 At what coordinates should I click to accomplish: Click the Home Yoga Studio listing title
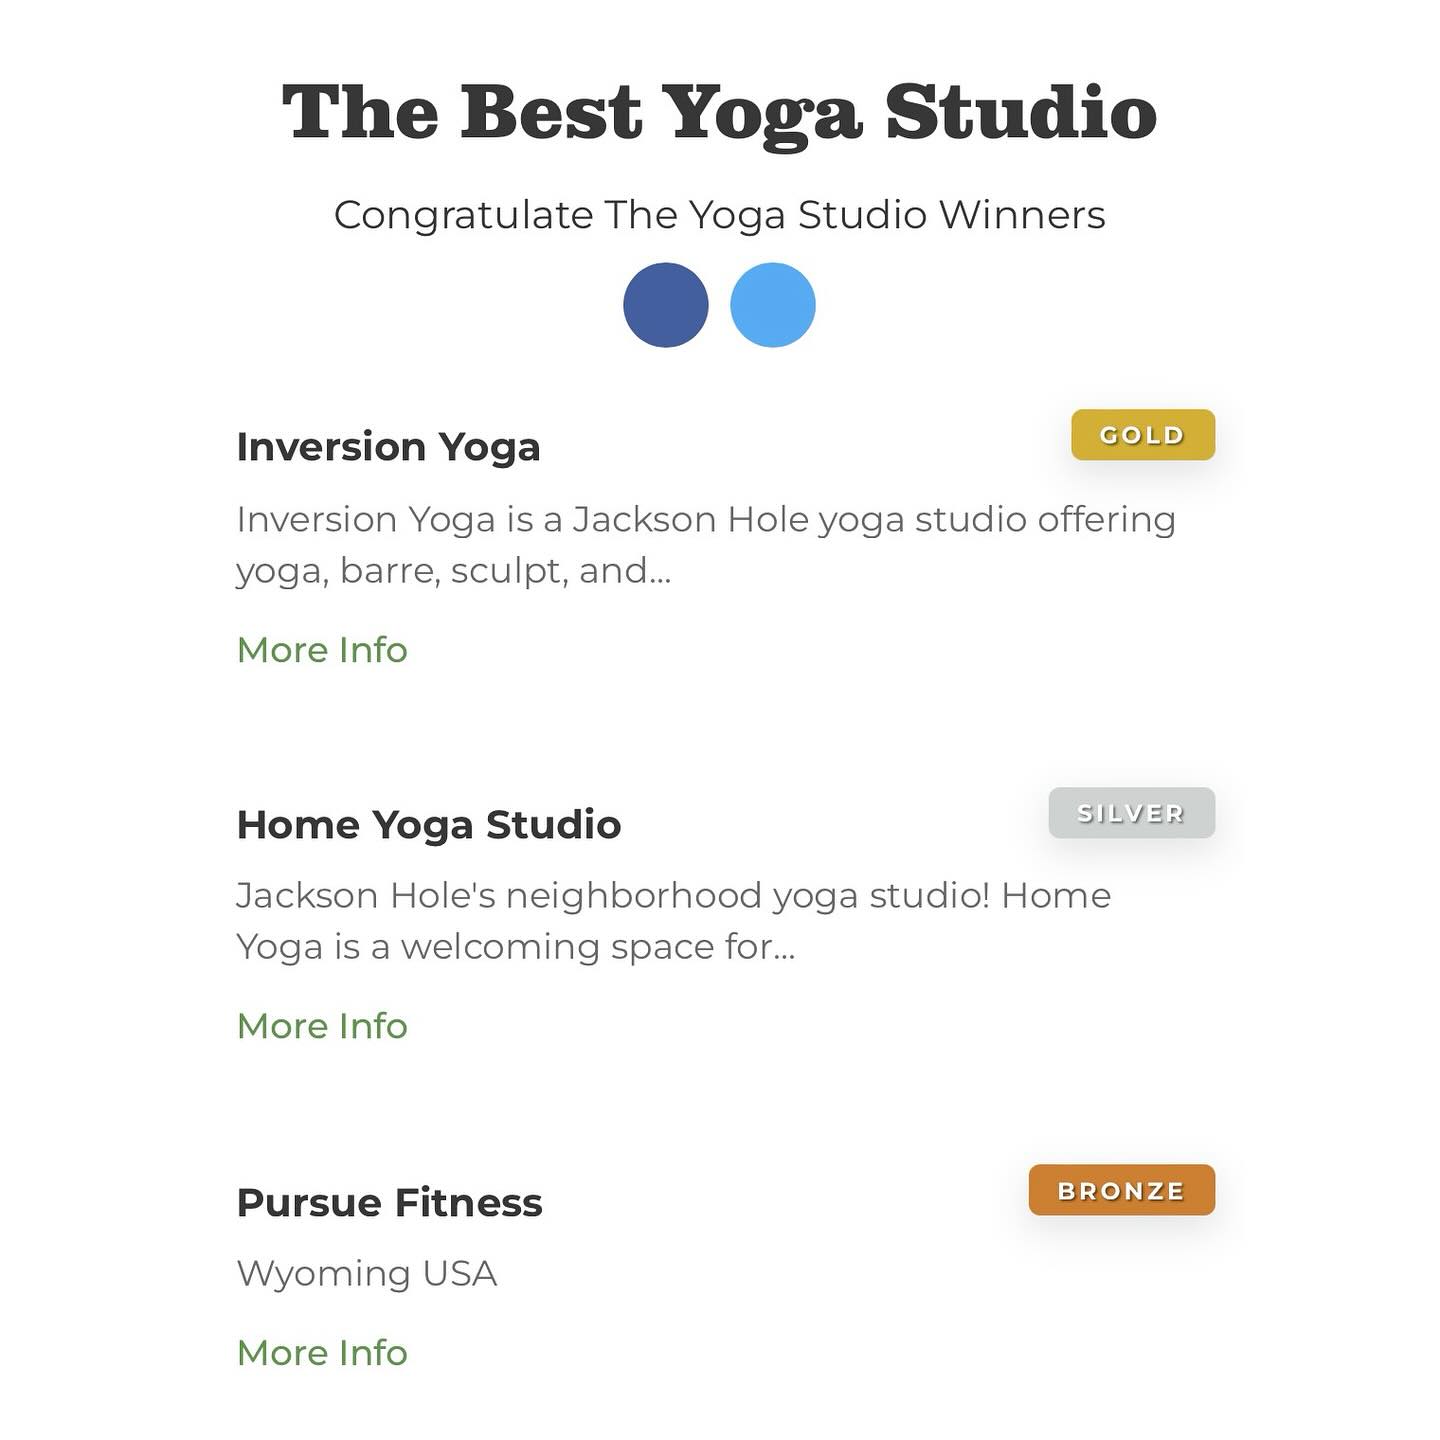tap(429, 825)
